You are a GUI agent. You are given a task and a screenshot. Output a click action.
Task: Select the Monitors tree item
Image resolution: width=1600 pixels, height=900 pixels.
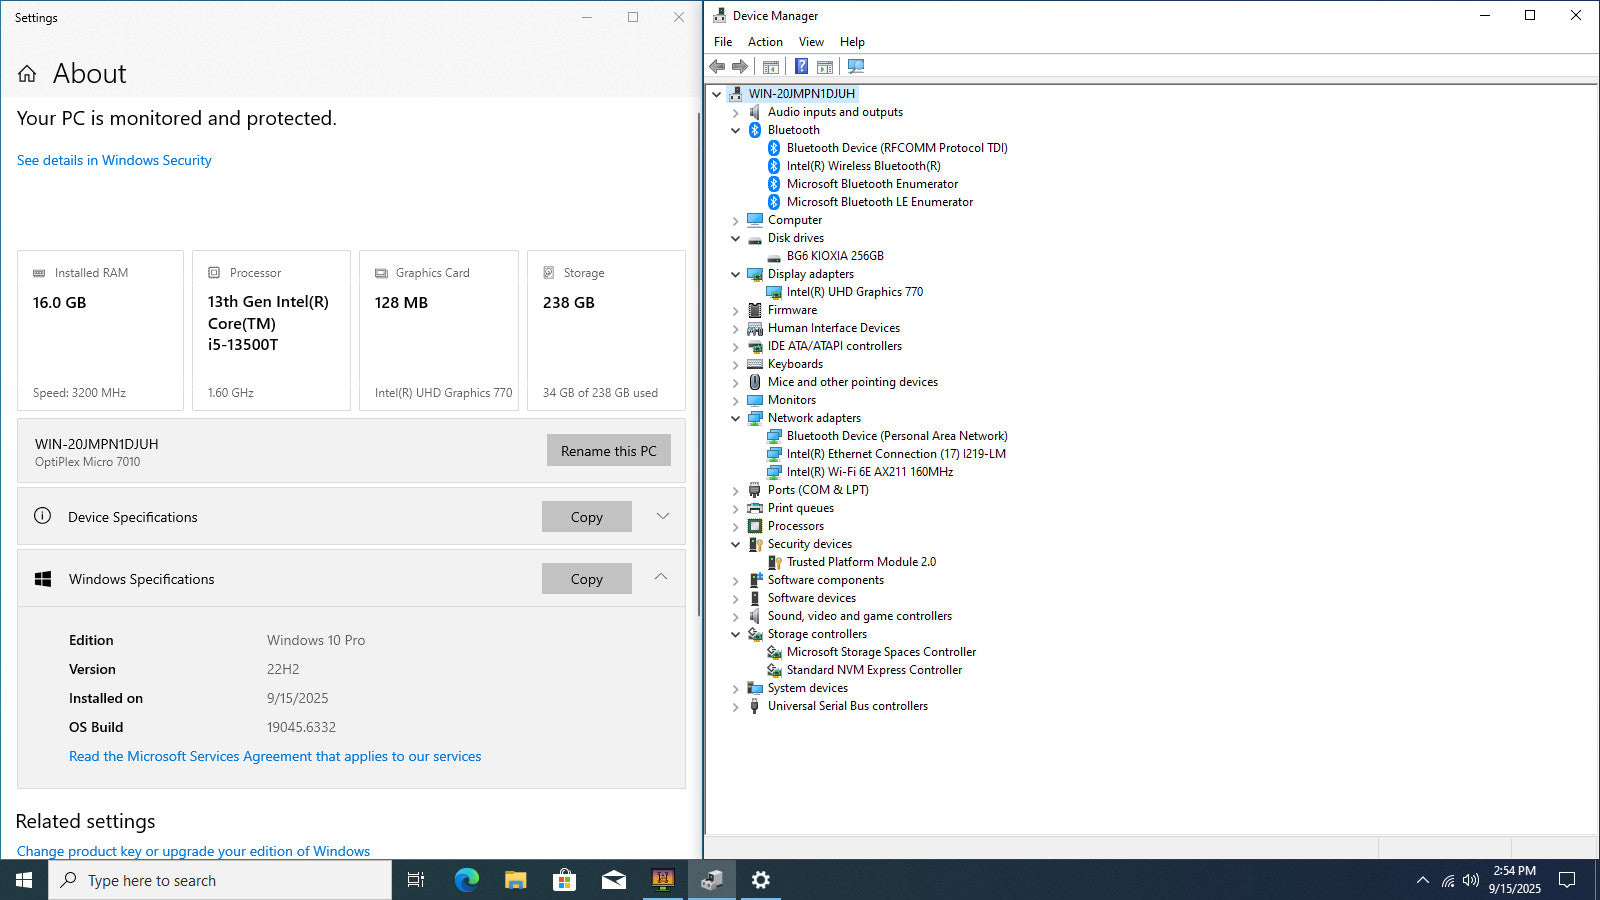pyautogui.click(x=792, y=400)
